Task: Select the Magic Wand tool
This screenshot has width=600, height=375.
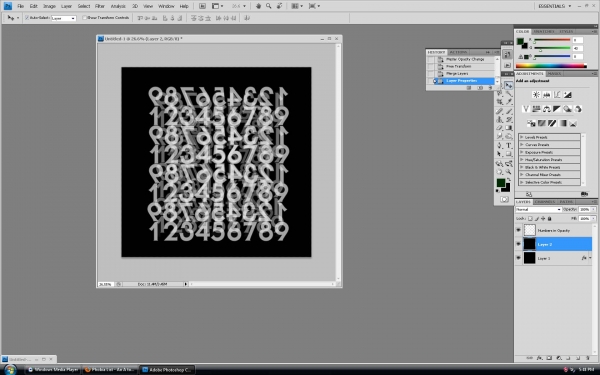Action: 509,93
